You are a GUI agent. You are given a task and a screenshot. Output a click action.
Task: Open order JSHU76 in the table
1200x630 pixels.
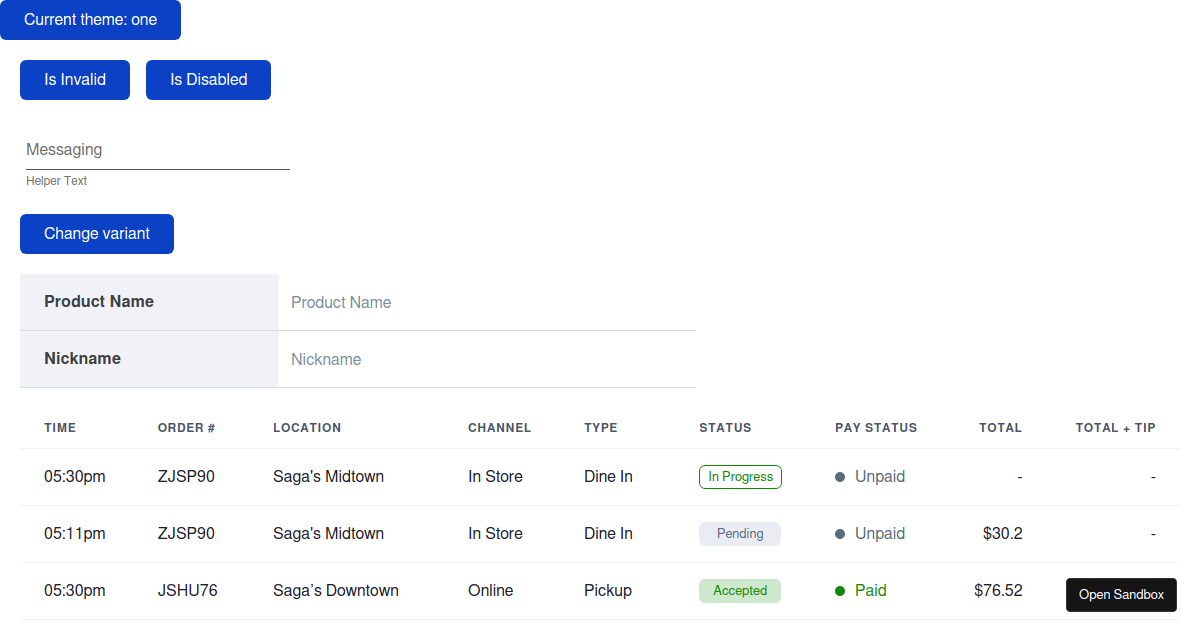pyautogui.click(x=188, y=591)
